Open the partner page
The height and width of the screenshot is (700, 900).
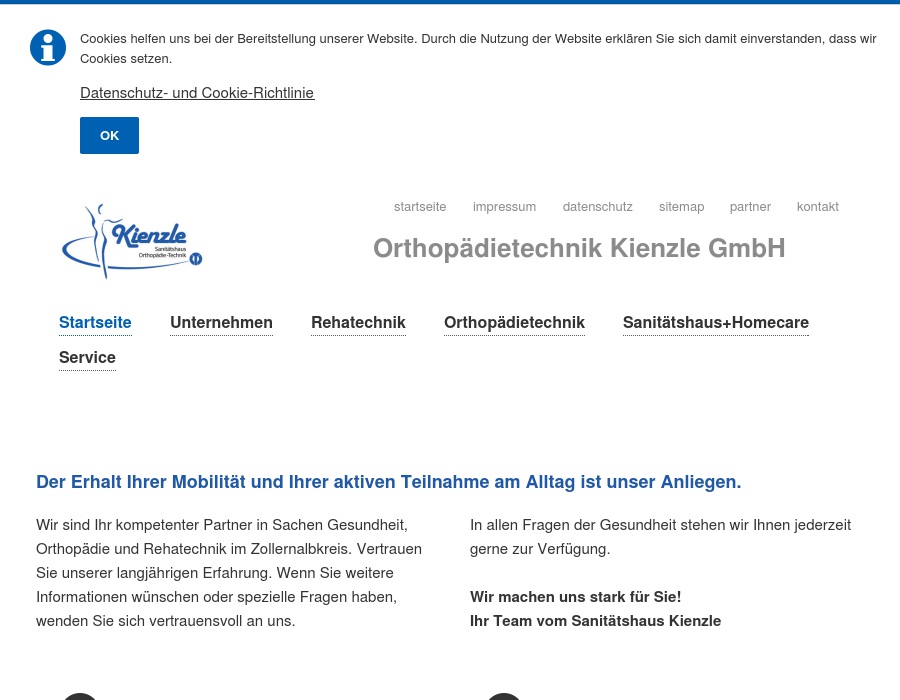[x=750, y=206]
